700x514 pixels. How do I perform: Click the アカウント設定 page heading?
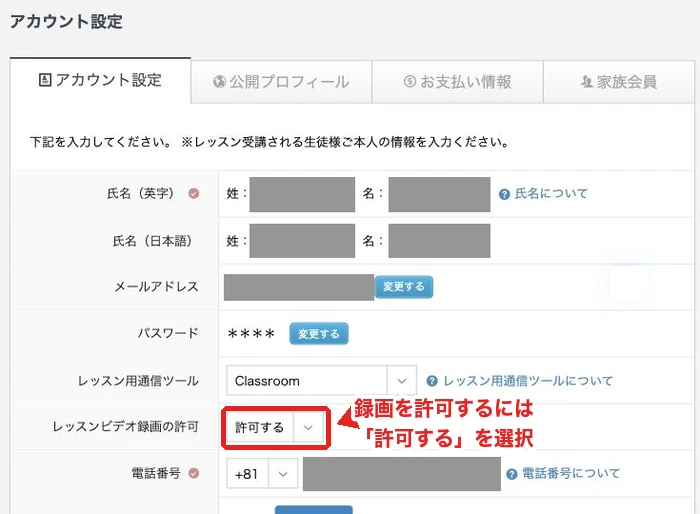pos(67,21)
